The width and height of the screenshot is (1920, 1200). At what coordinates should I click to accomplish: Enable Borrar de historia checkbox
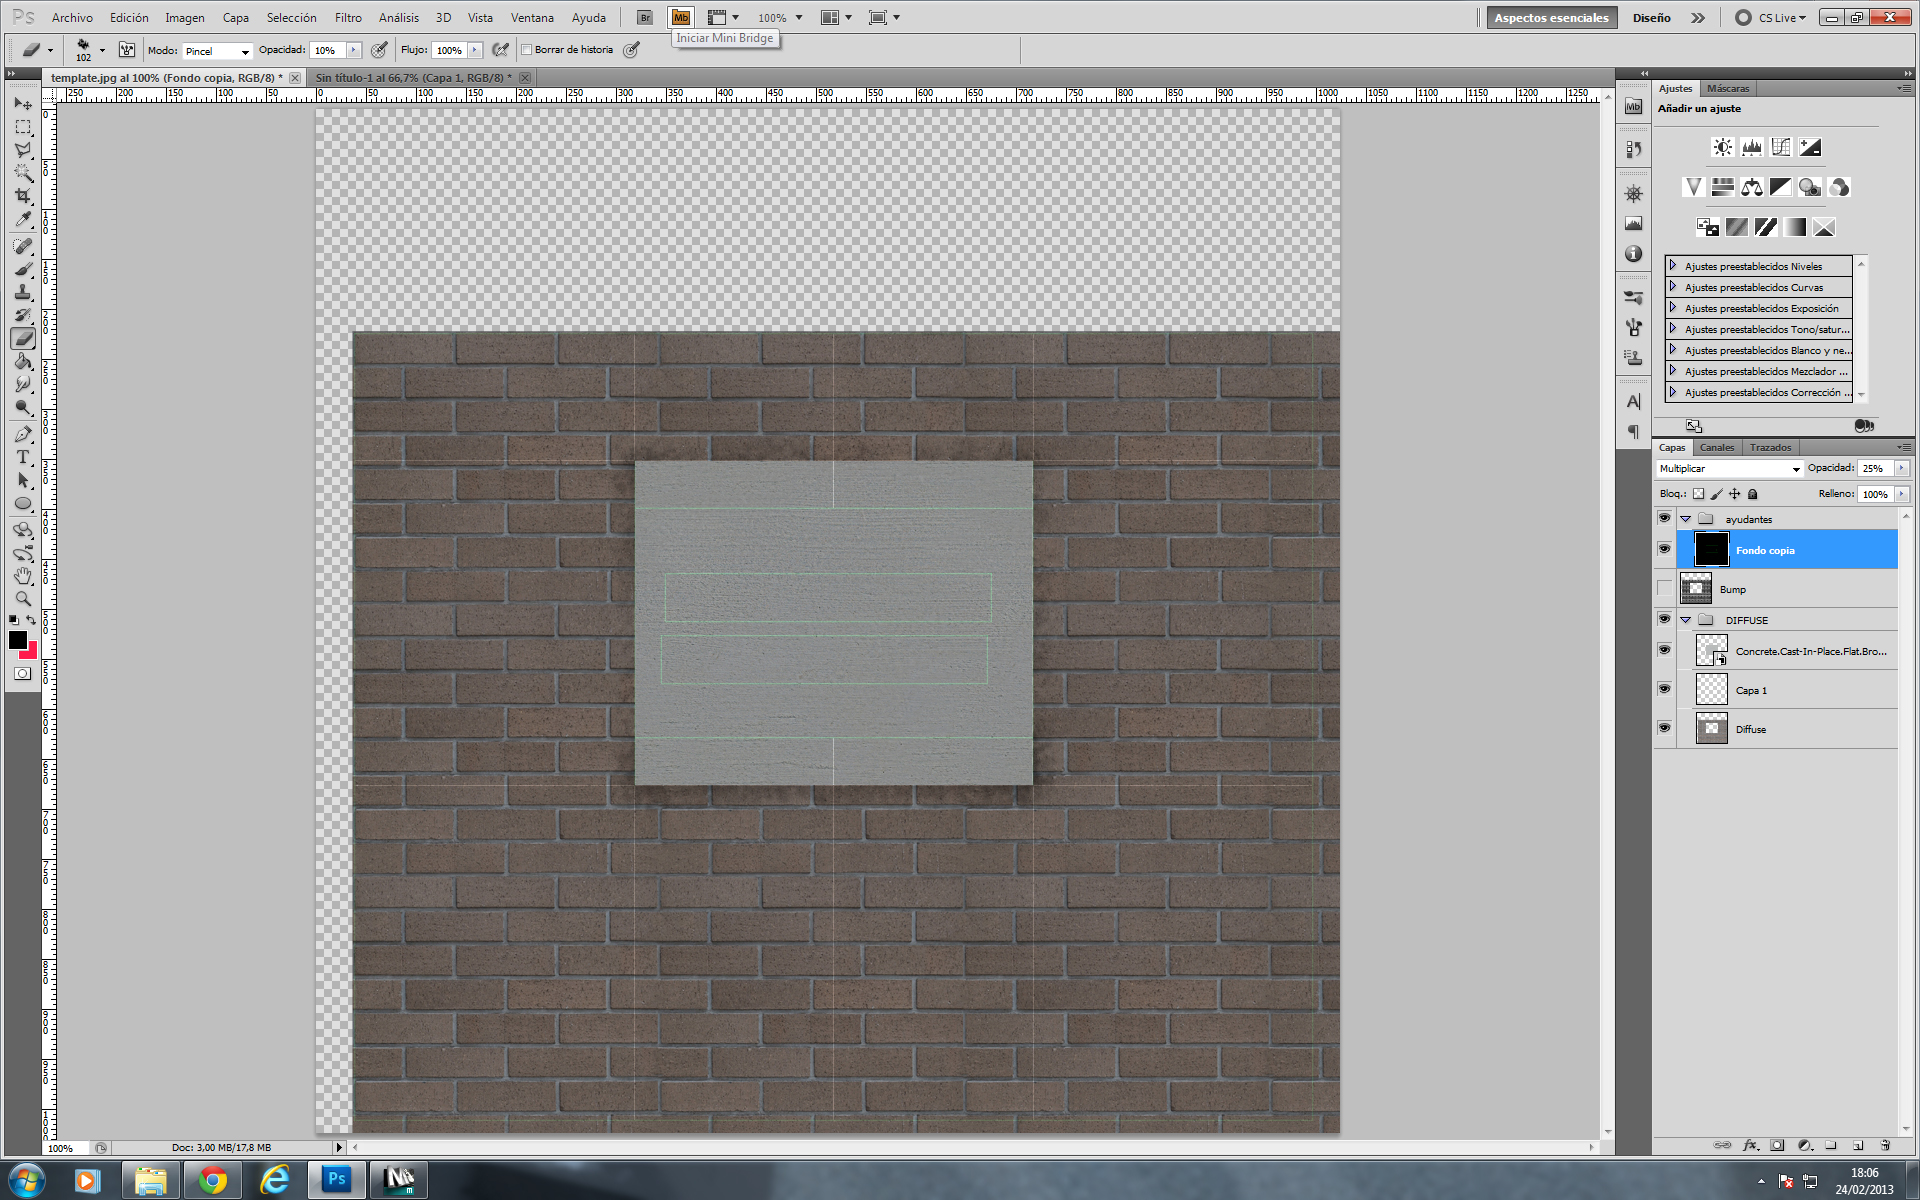[x=527, y=50]
